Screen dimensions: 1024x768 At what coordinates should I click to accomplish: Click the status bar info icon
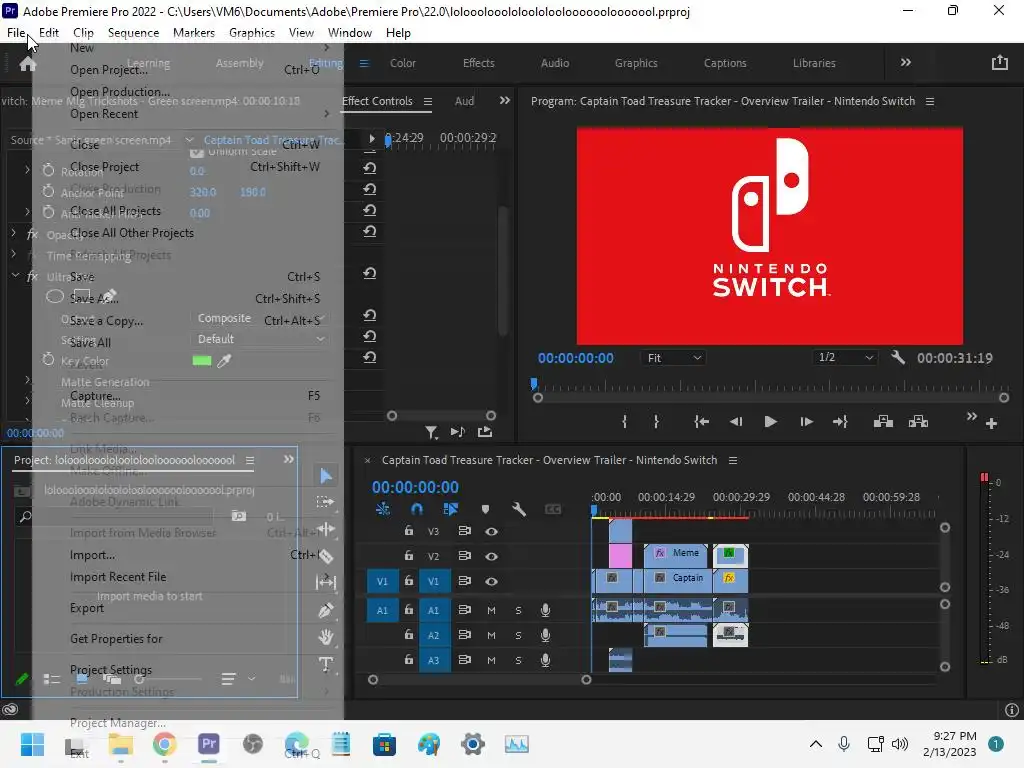pyautogui.click(x=1012, y=710)
